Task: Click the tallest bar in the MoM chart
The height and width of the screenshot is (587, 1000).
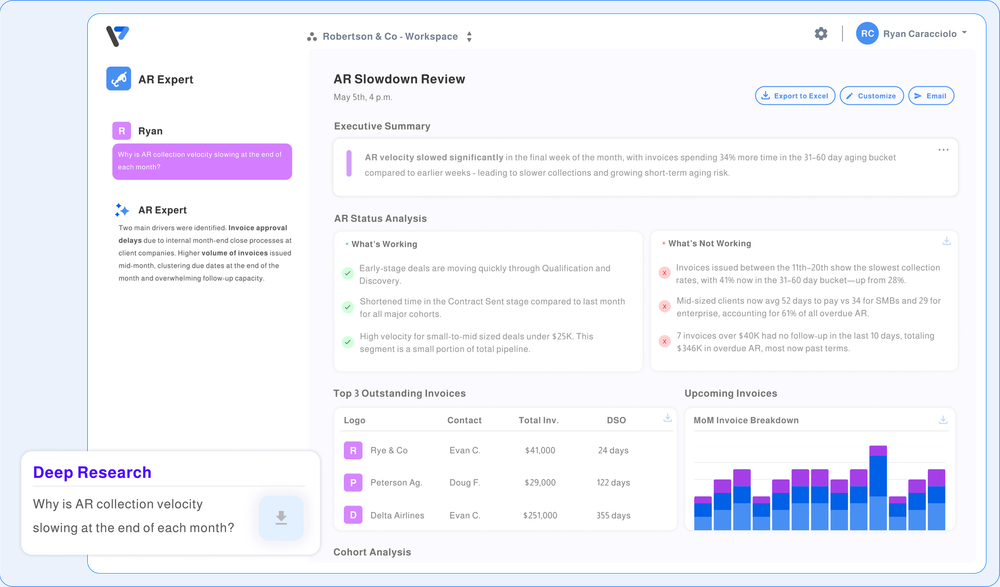Action: [878, 488]
